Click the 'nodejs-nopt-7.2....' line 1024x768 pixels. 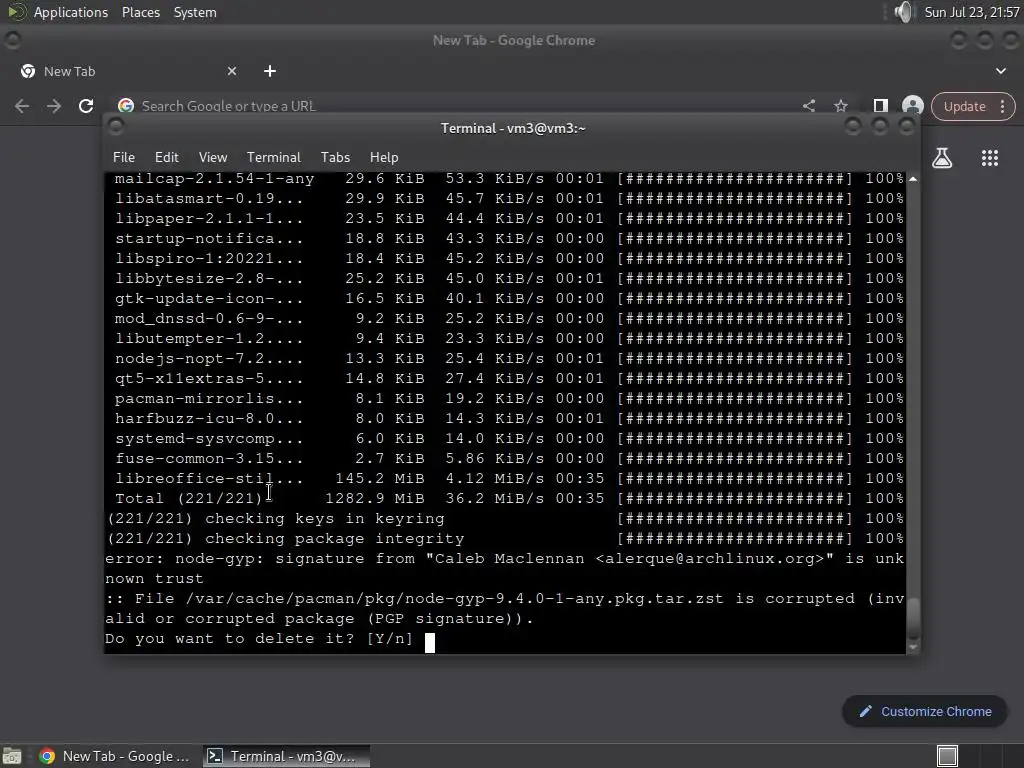[x=509, y=359]
